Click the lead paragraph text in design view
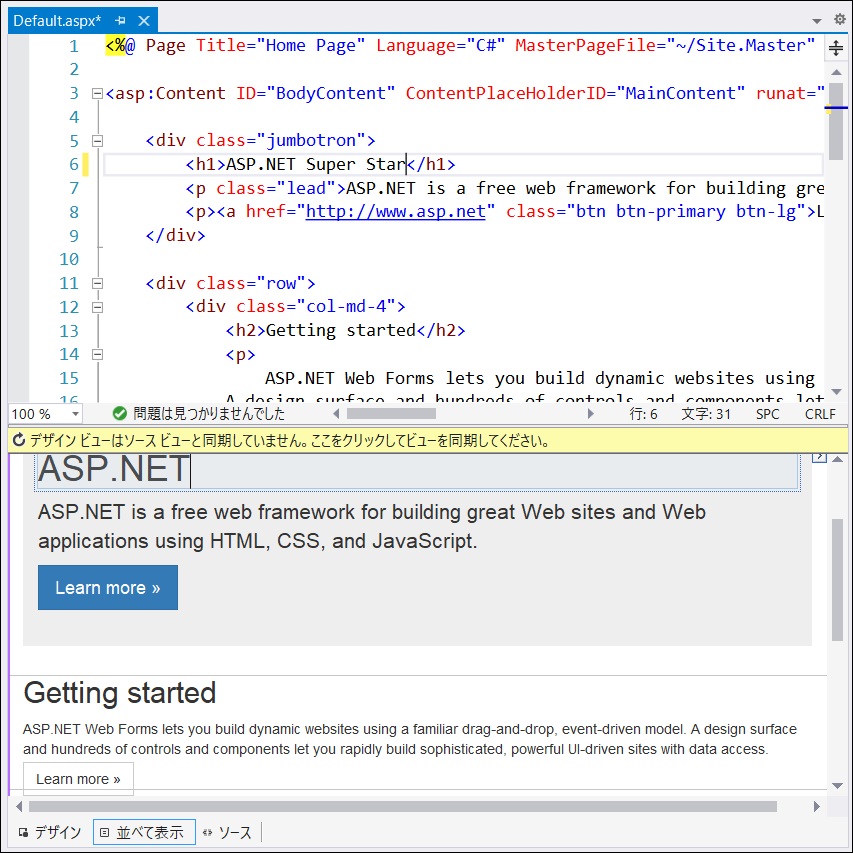Screen dimensions: 853x853 tap(372, 526)
